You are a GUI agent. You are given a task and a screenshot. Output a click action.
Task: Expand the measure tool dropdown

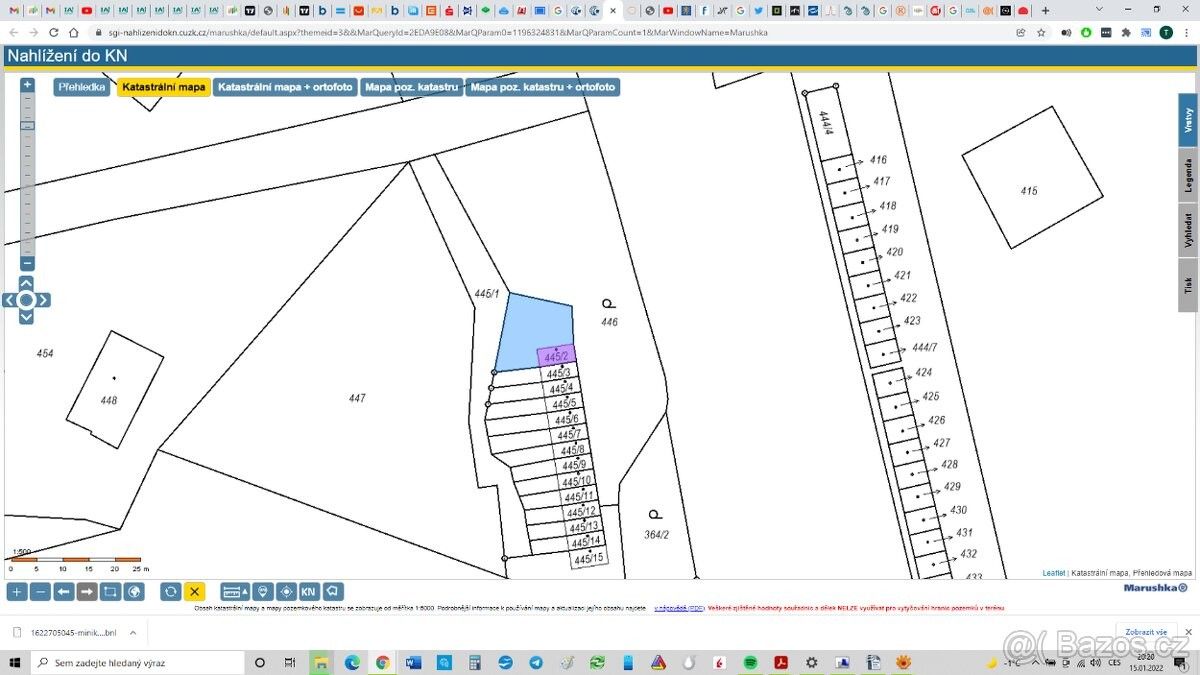pyautogui.click(x=234, y=592)
